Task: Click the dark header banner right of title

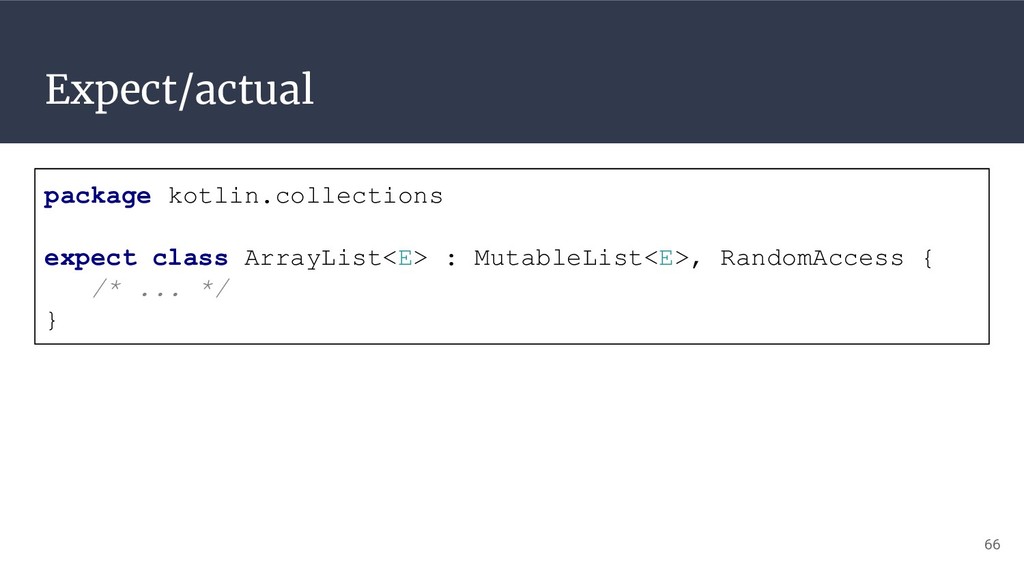Action: (666, 72)
